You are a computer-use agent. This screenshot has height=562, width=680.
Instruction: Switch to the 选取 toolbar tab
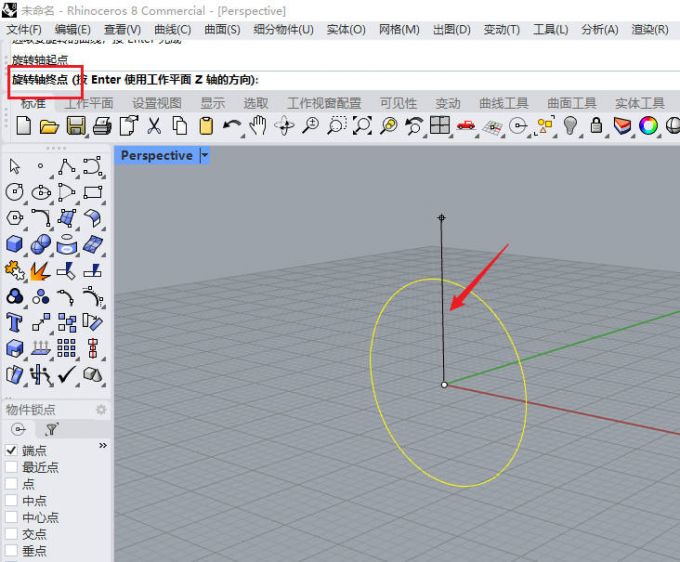(x=256, y=103)
